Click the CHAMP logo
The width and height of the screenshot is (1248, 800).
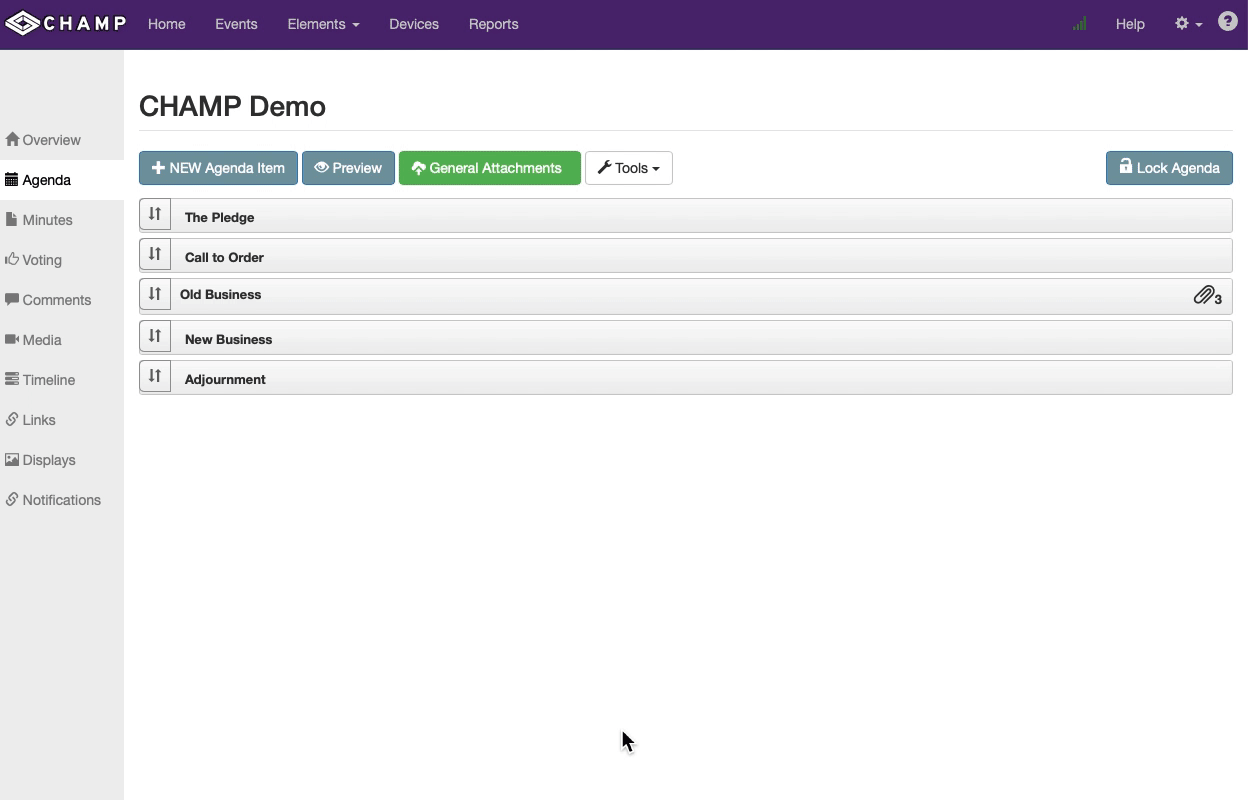66,23
